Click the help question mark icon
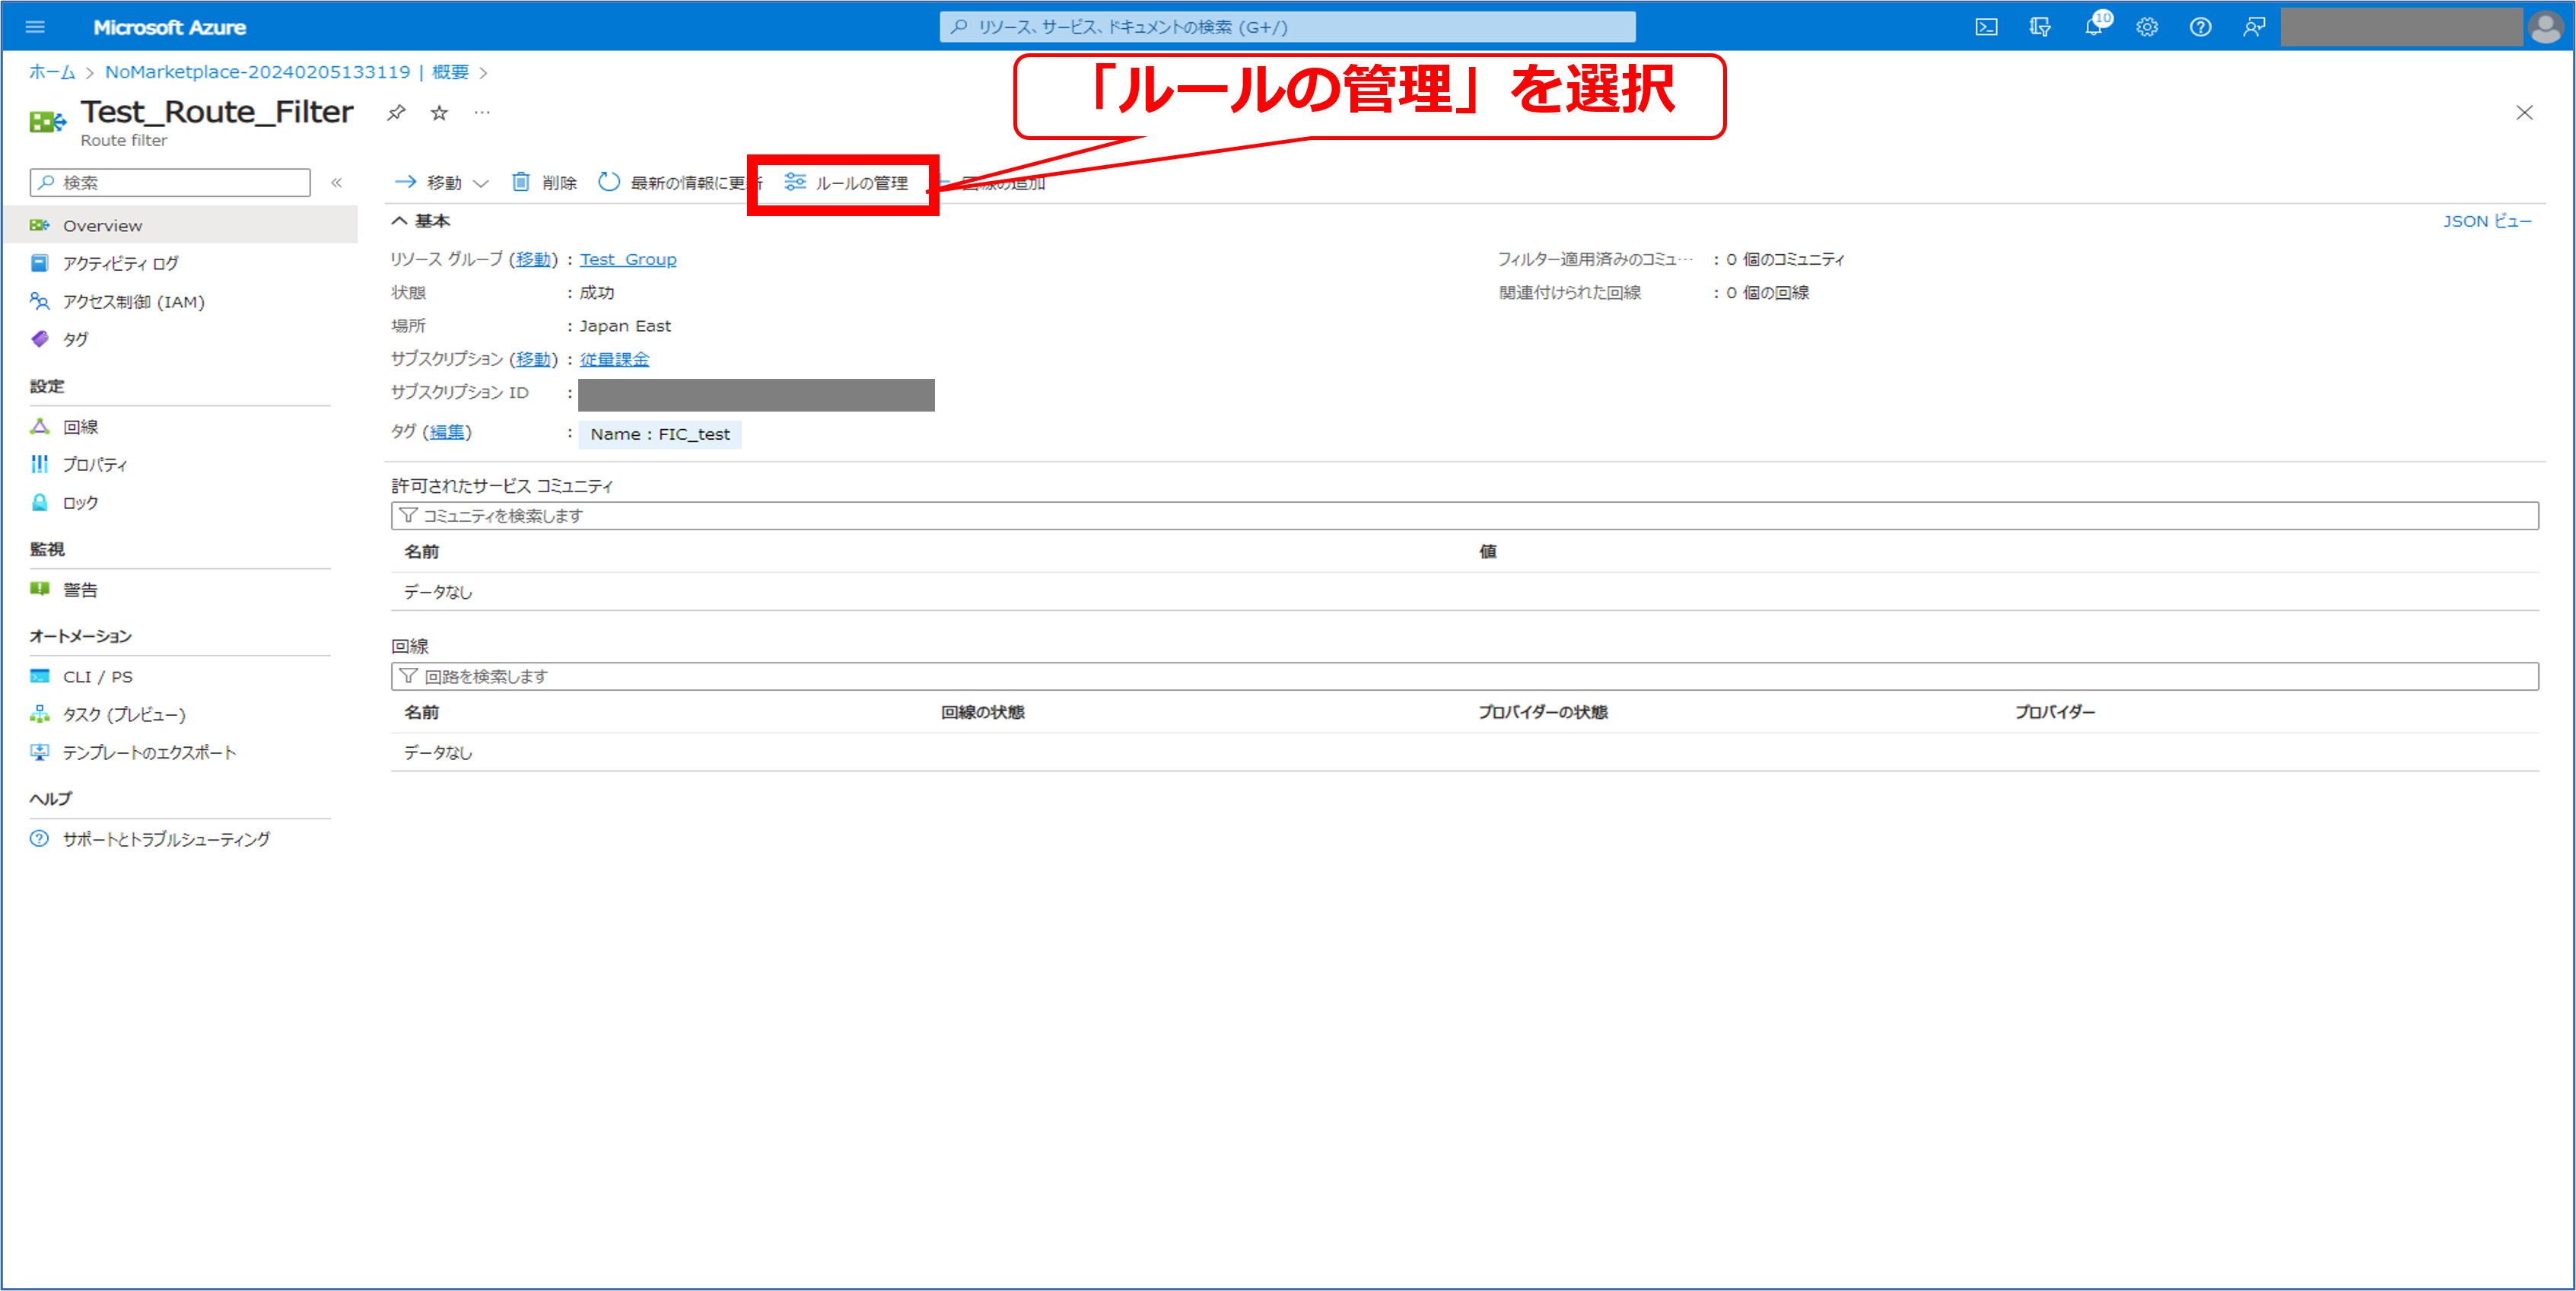The height and width of the screenshot is (1291, 2576). click(x=2200, y=27)
